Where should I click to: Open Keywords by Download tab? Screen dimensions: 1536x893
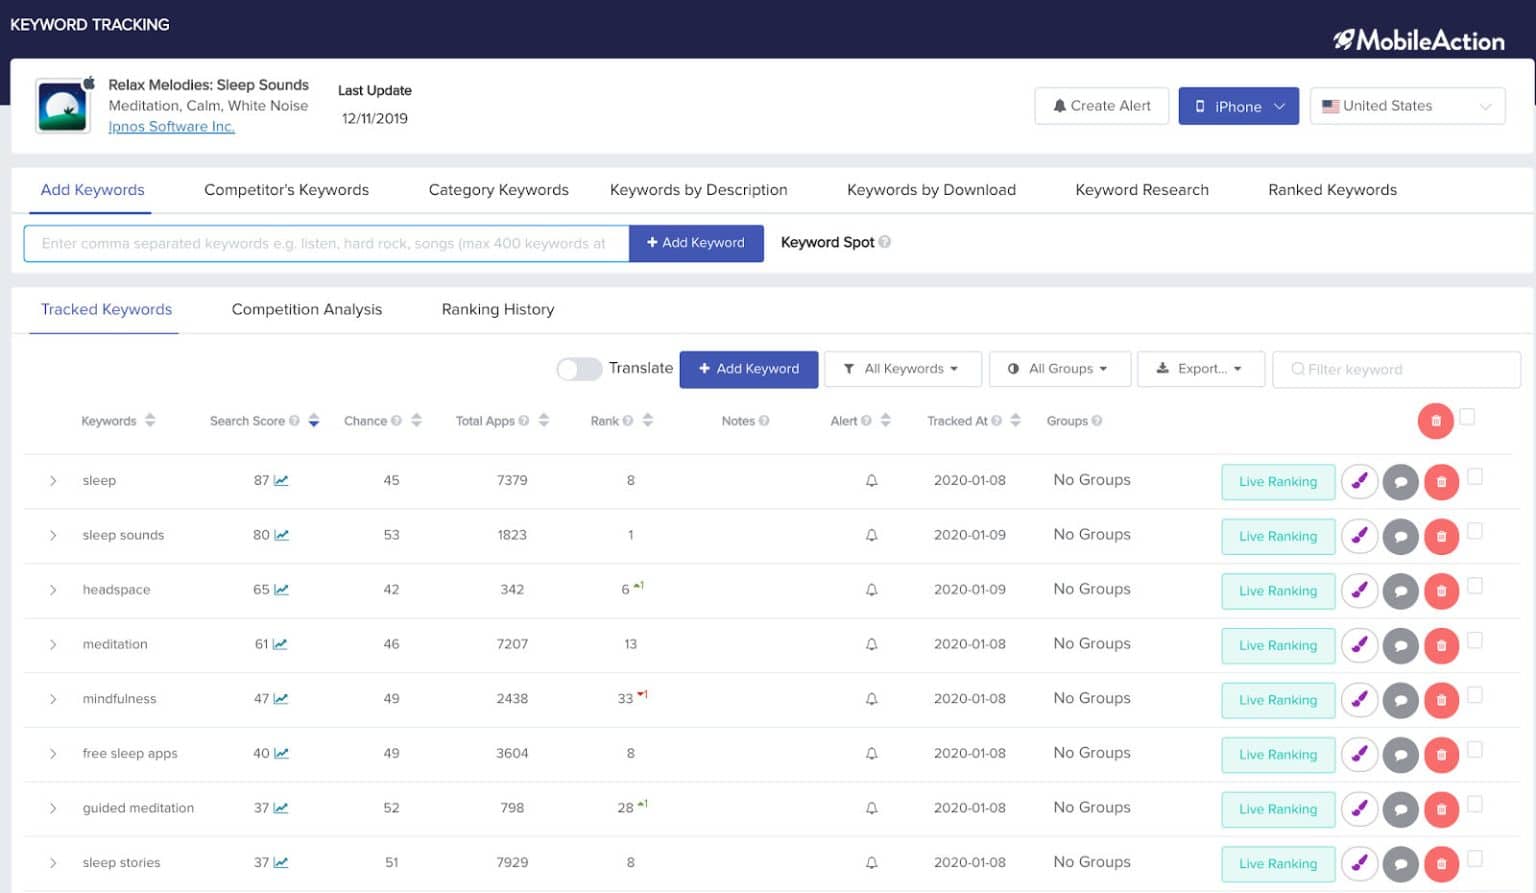[931, 190]
